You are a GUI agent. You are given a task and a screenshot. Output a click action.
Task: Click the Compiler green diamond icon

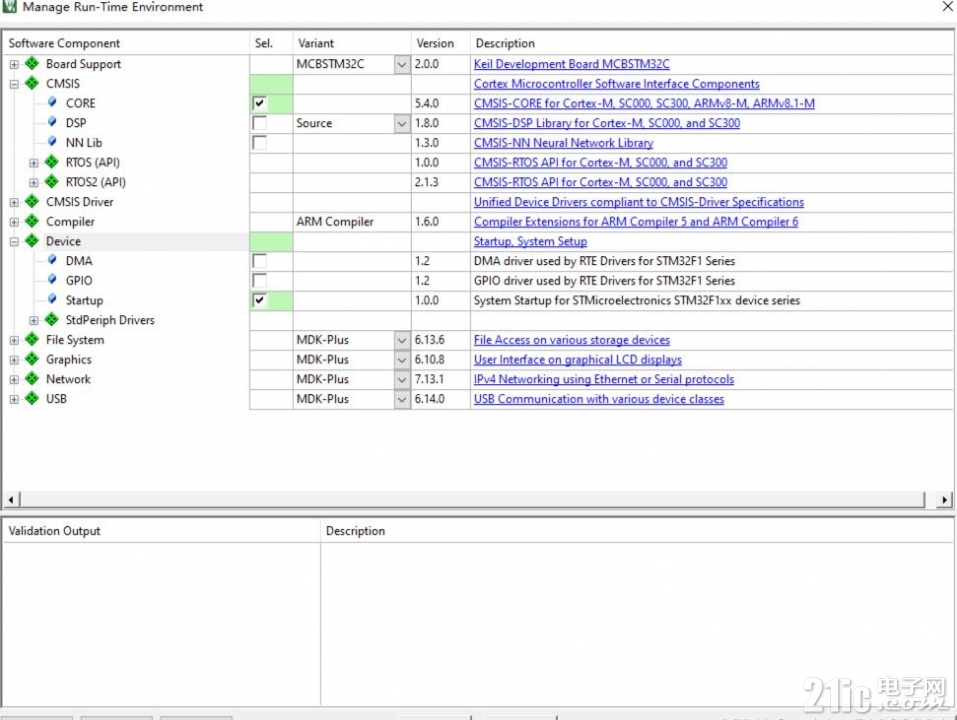coord(32,221)
